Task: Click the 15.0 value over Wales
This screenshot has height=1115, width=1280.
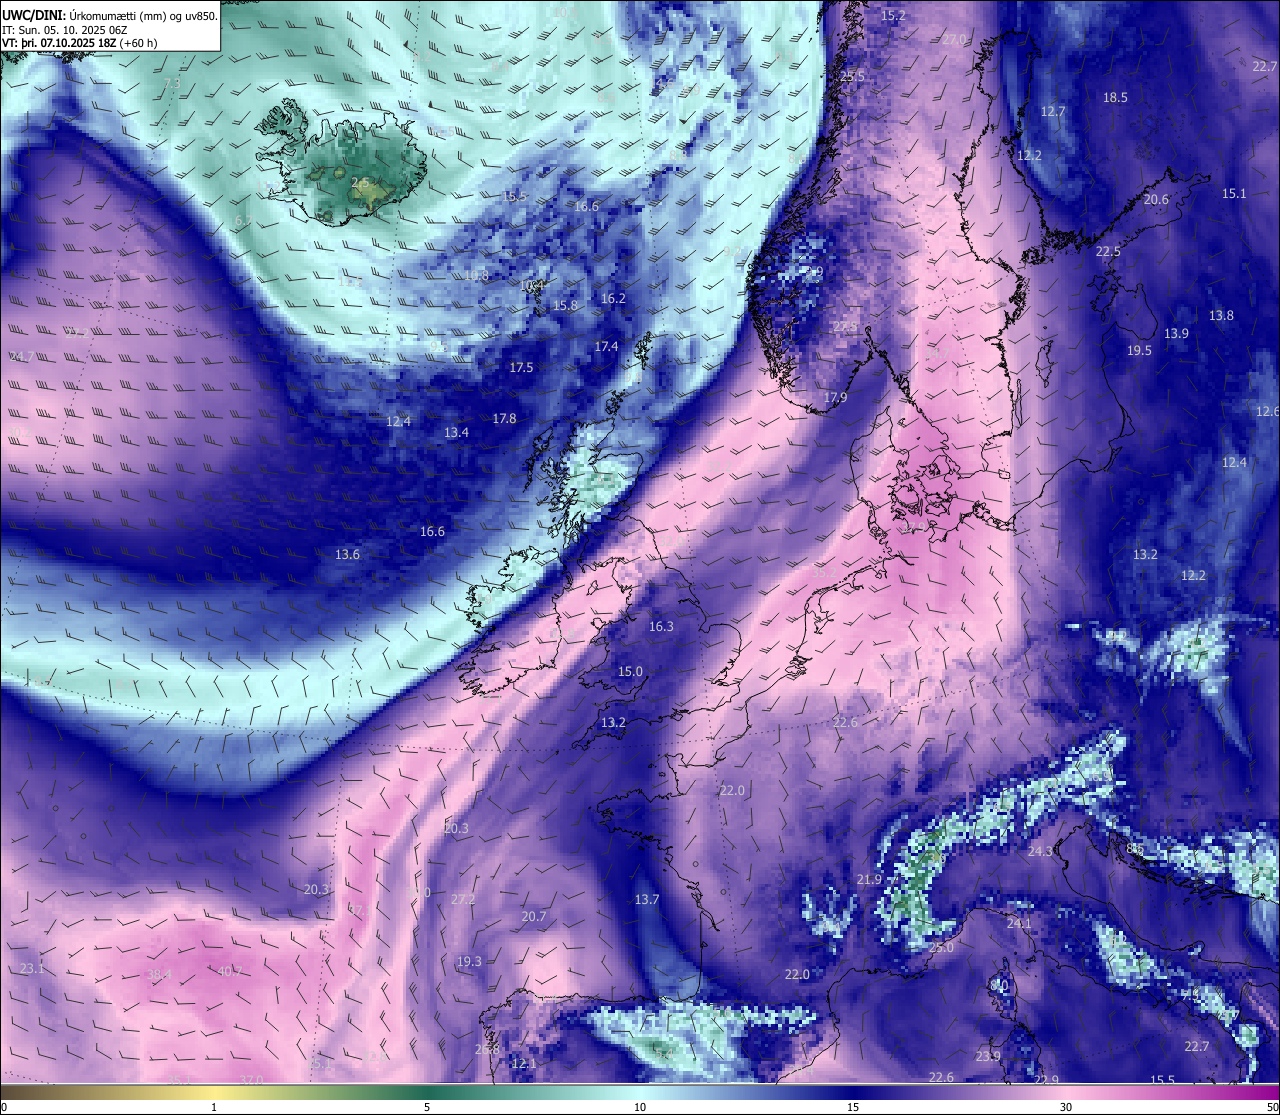Action: pos(630,672)
